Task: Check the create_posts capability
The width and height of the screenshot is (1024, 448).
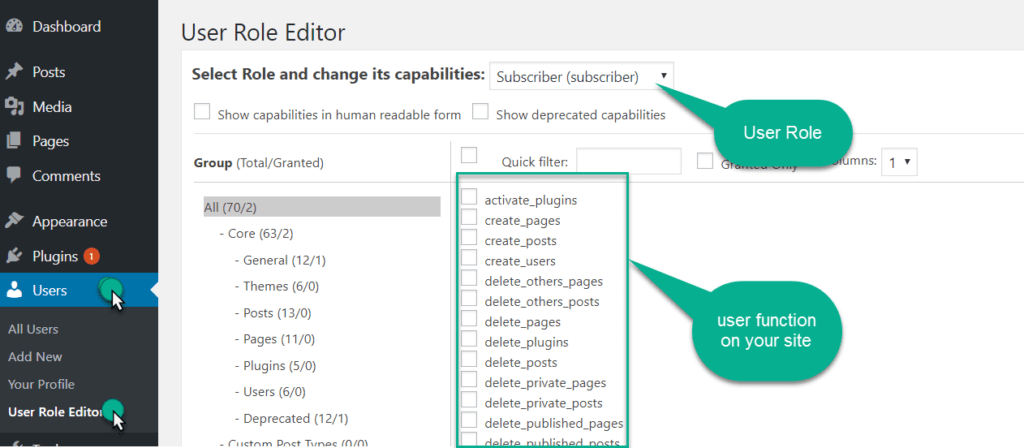Action: [469, 237]
